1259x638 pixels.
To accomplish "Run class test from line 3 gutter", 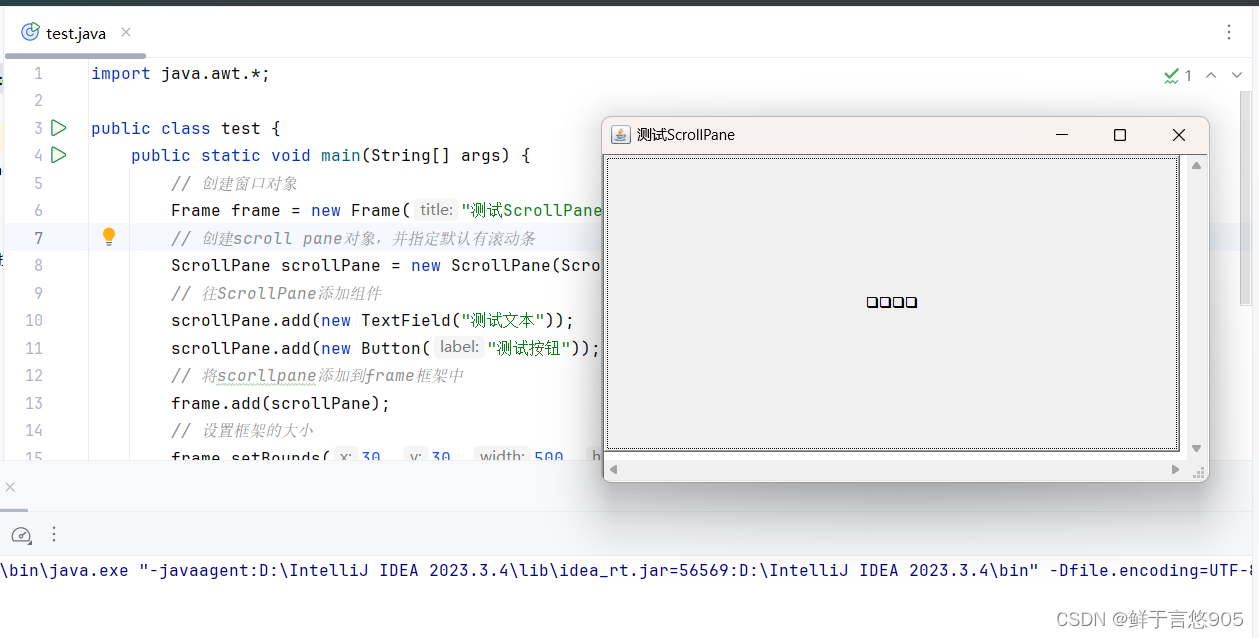I will tap(59, 128).
